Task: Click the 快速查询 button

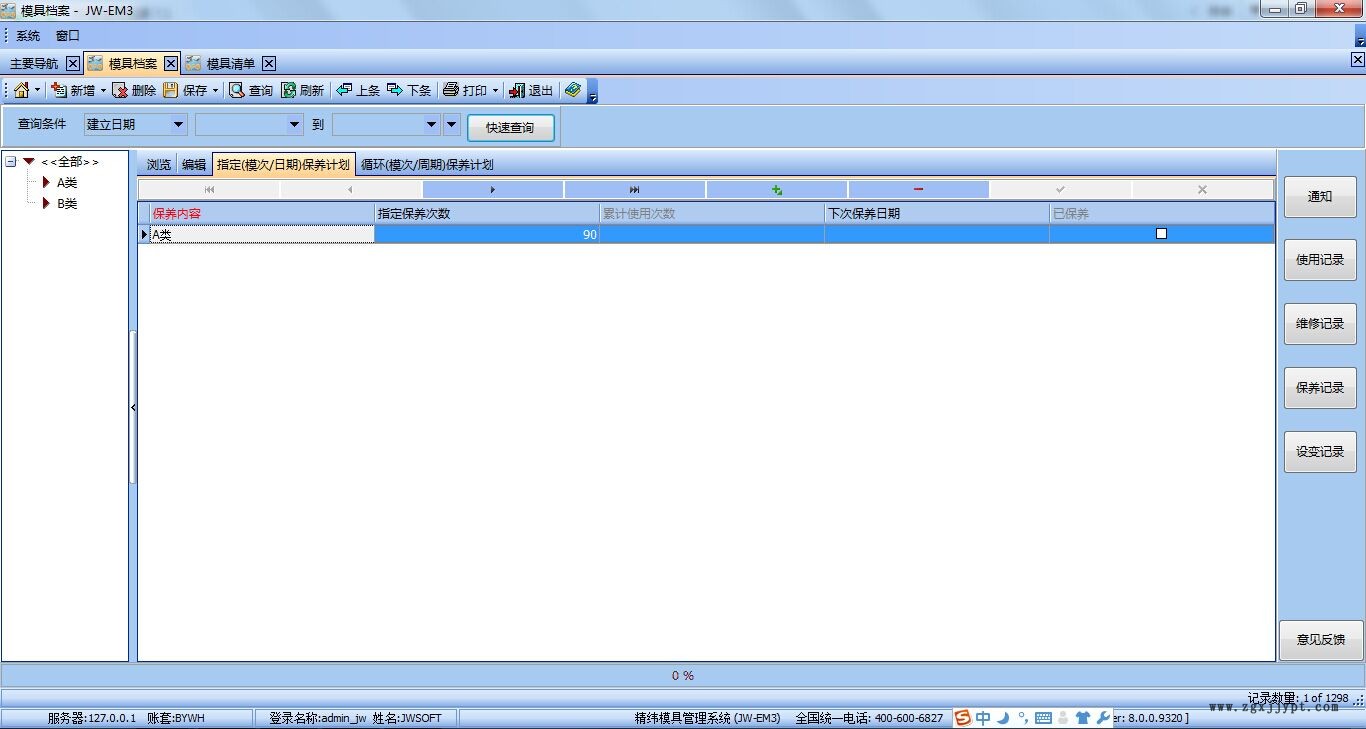Action: pyautogui.click(x=510, y=128)
